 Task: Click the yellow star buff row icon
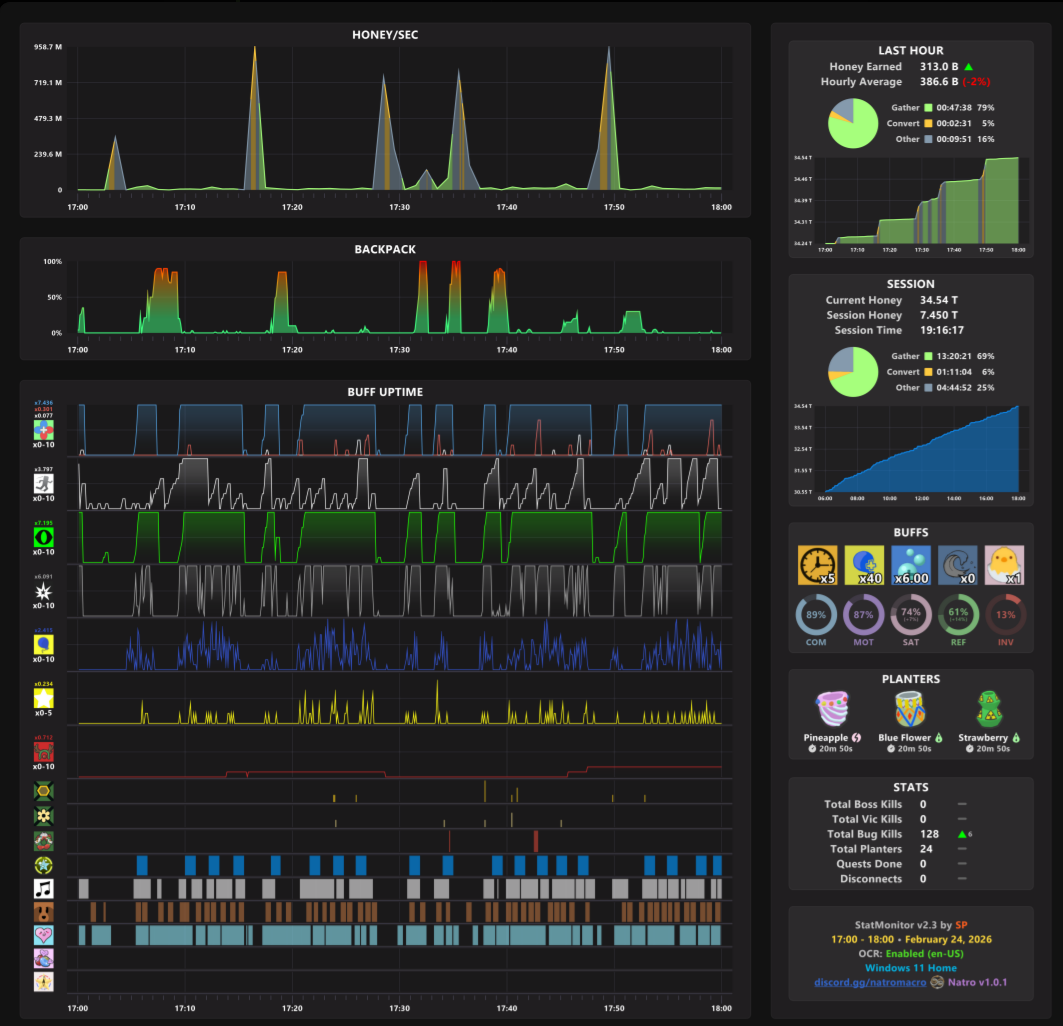point(43,698)
